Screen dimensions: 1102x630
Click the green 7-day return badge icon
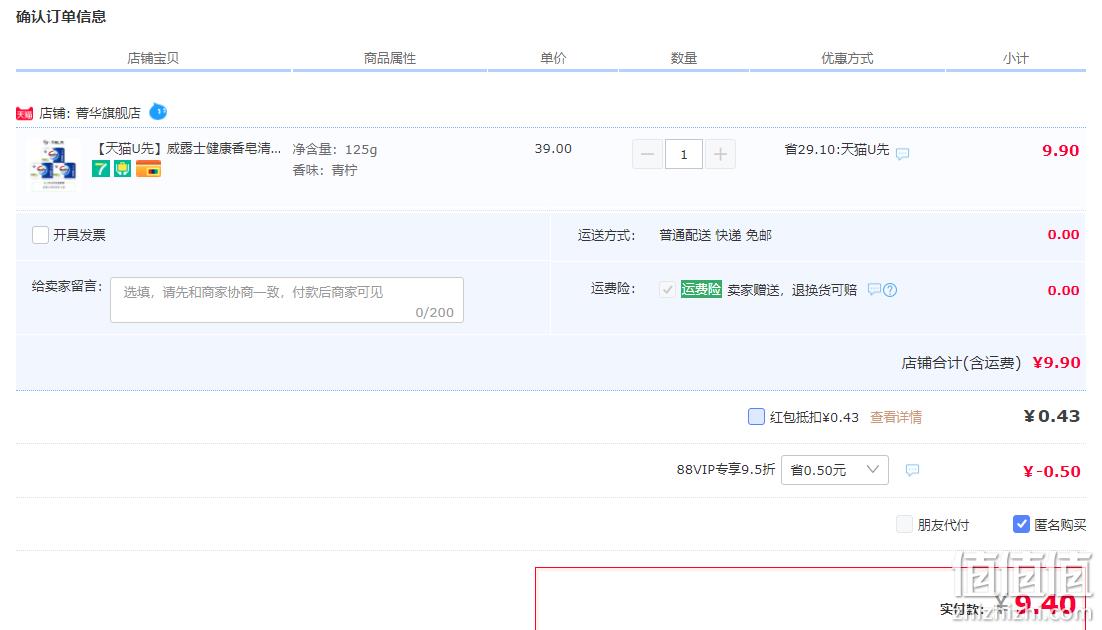101,169
